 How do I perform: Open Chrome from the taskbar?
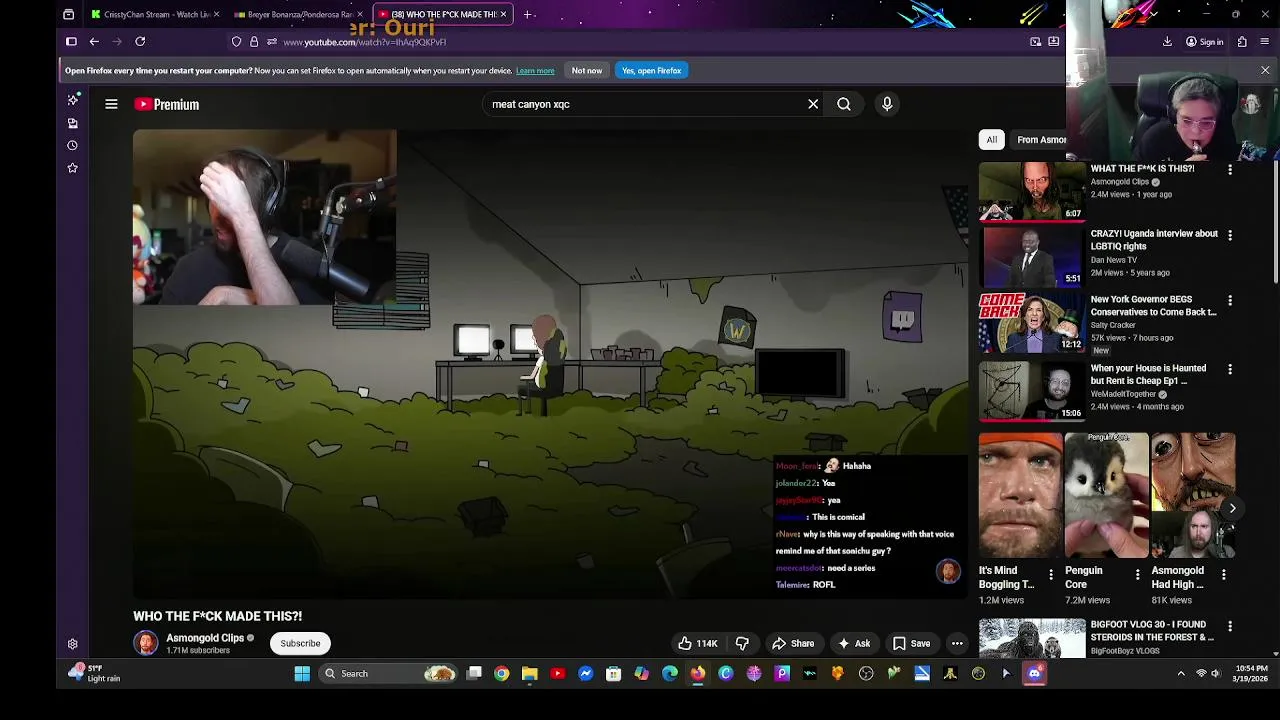click(501, 674)
